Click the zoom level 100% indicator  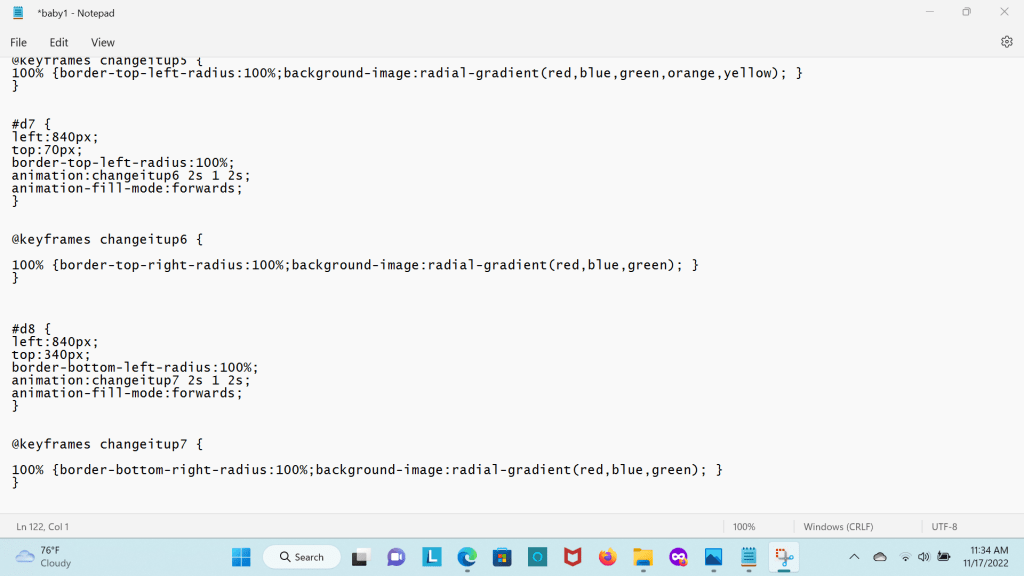[x=744, y=526]
